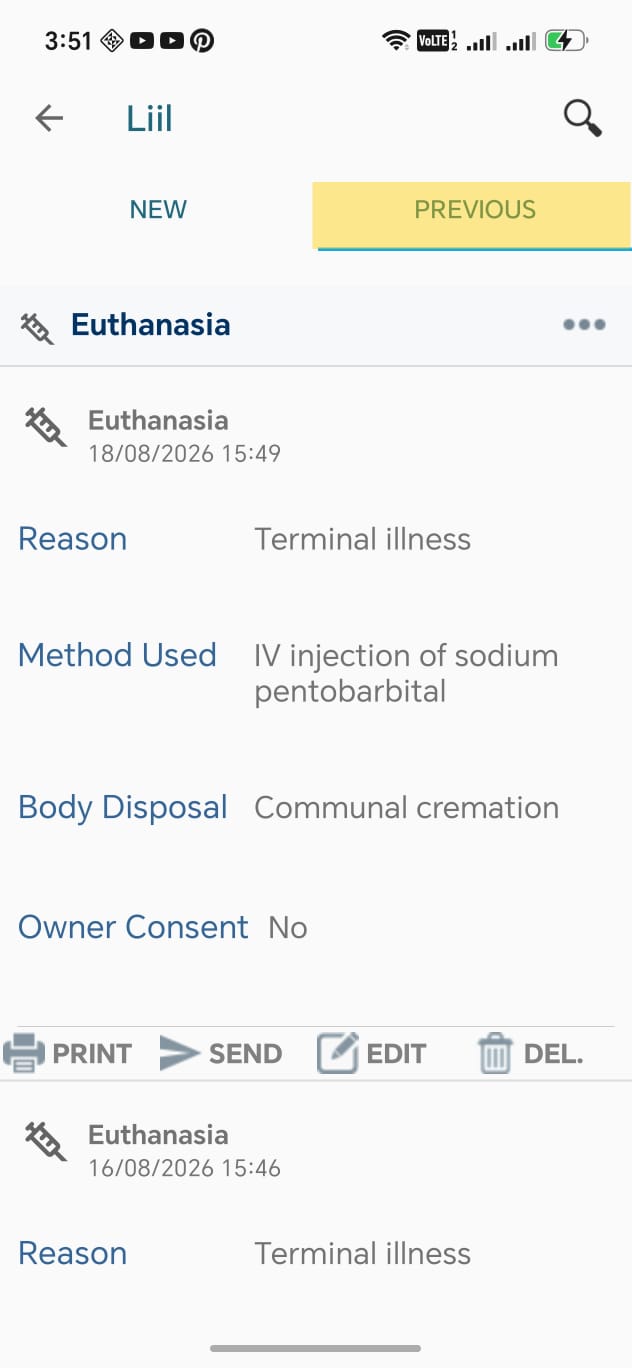632x1368 pixels.
Task: Tap the Pinterest notification icon in status bar
Action: [x=202, y=41]
